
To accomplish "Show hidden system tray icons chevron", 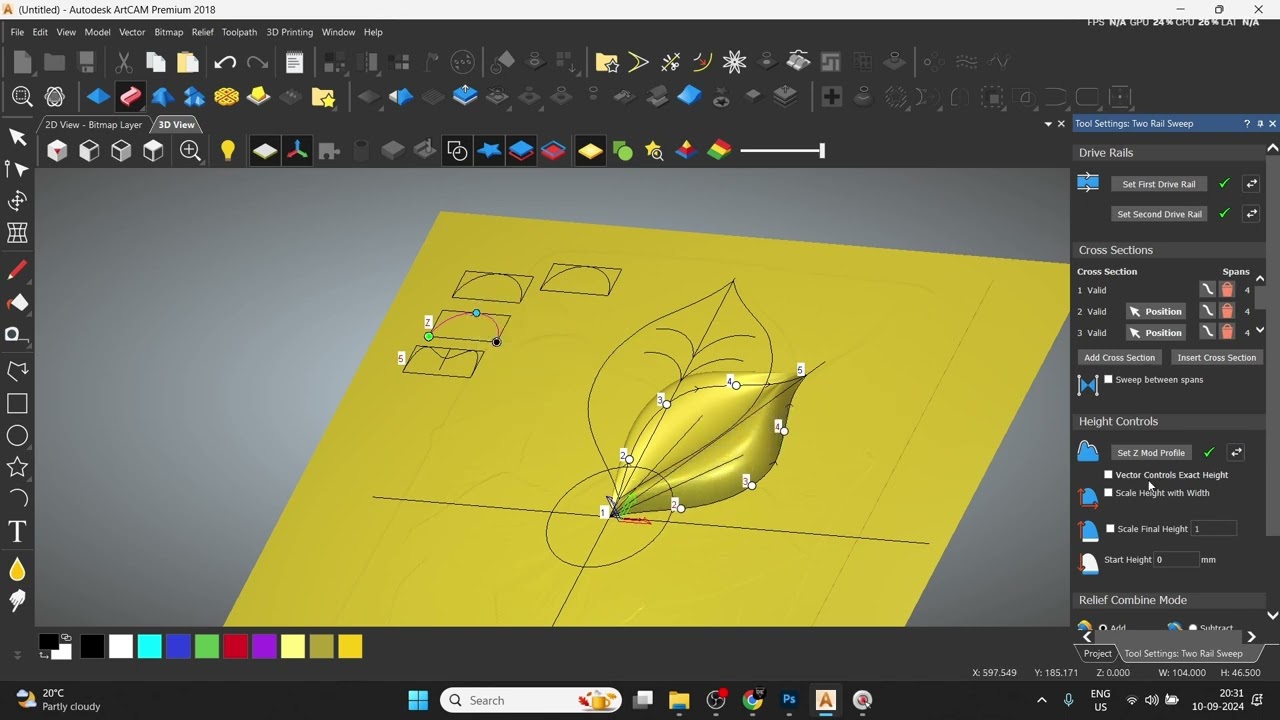I will pyautogui.click(x=1041, y=700).
